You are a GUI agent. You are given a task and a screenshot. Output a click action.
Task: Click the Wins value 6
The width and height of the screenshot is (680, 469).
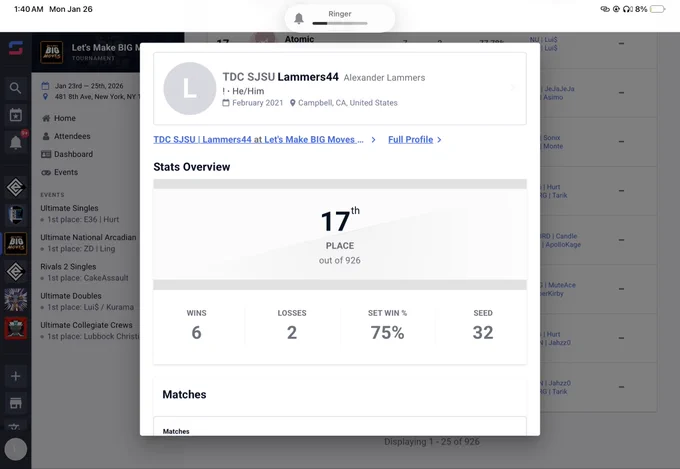(x=196, y=333)
